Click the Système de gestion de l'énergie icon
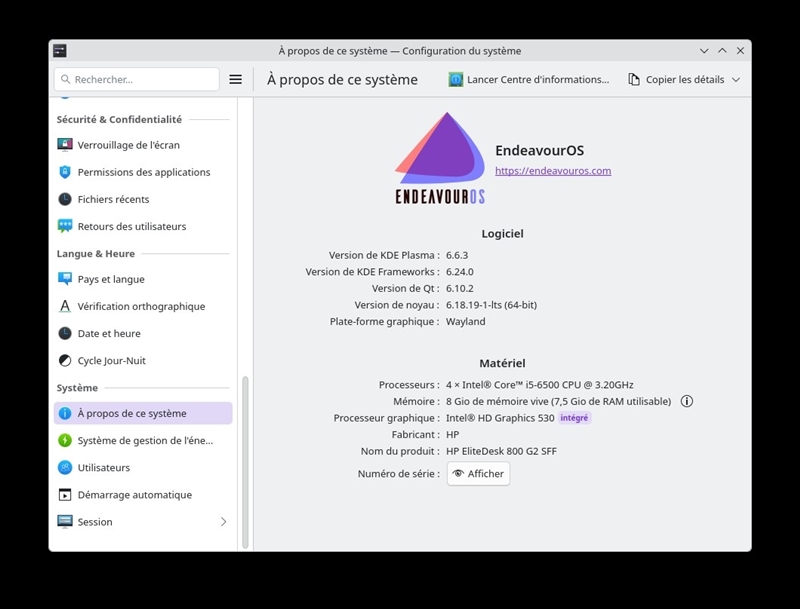The image size is (800, 609). [x=66, y=440]
